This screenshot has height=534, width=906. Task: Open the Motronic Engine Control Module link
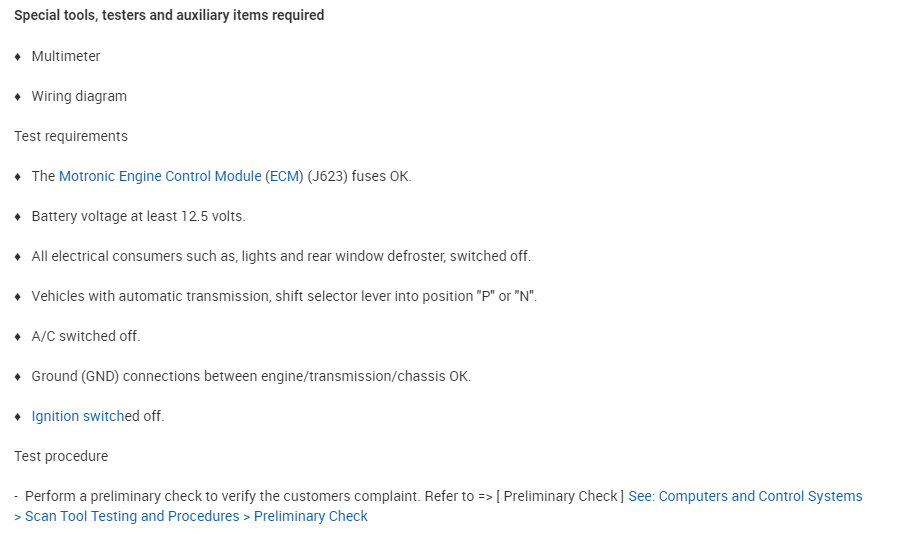[x=160, y=176]
